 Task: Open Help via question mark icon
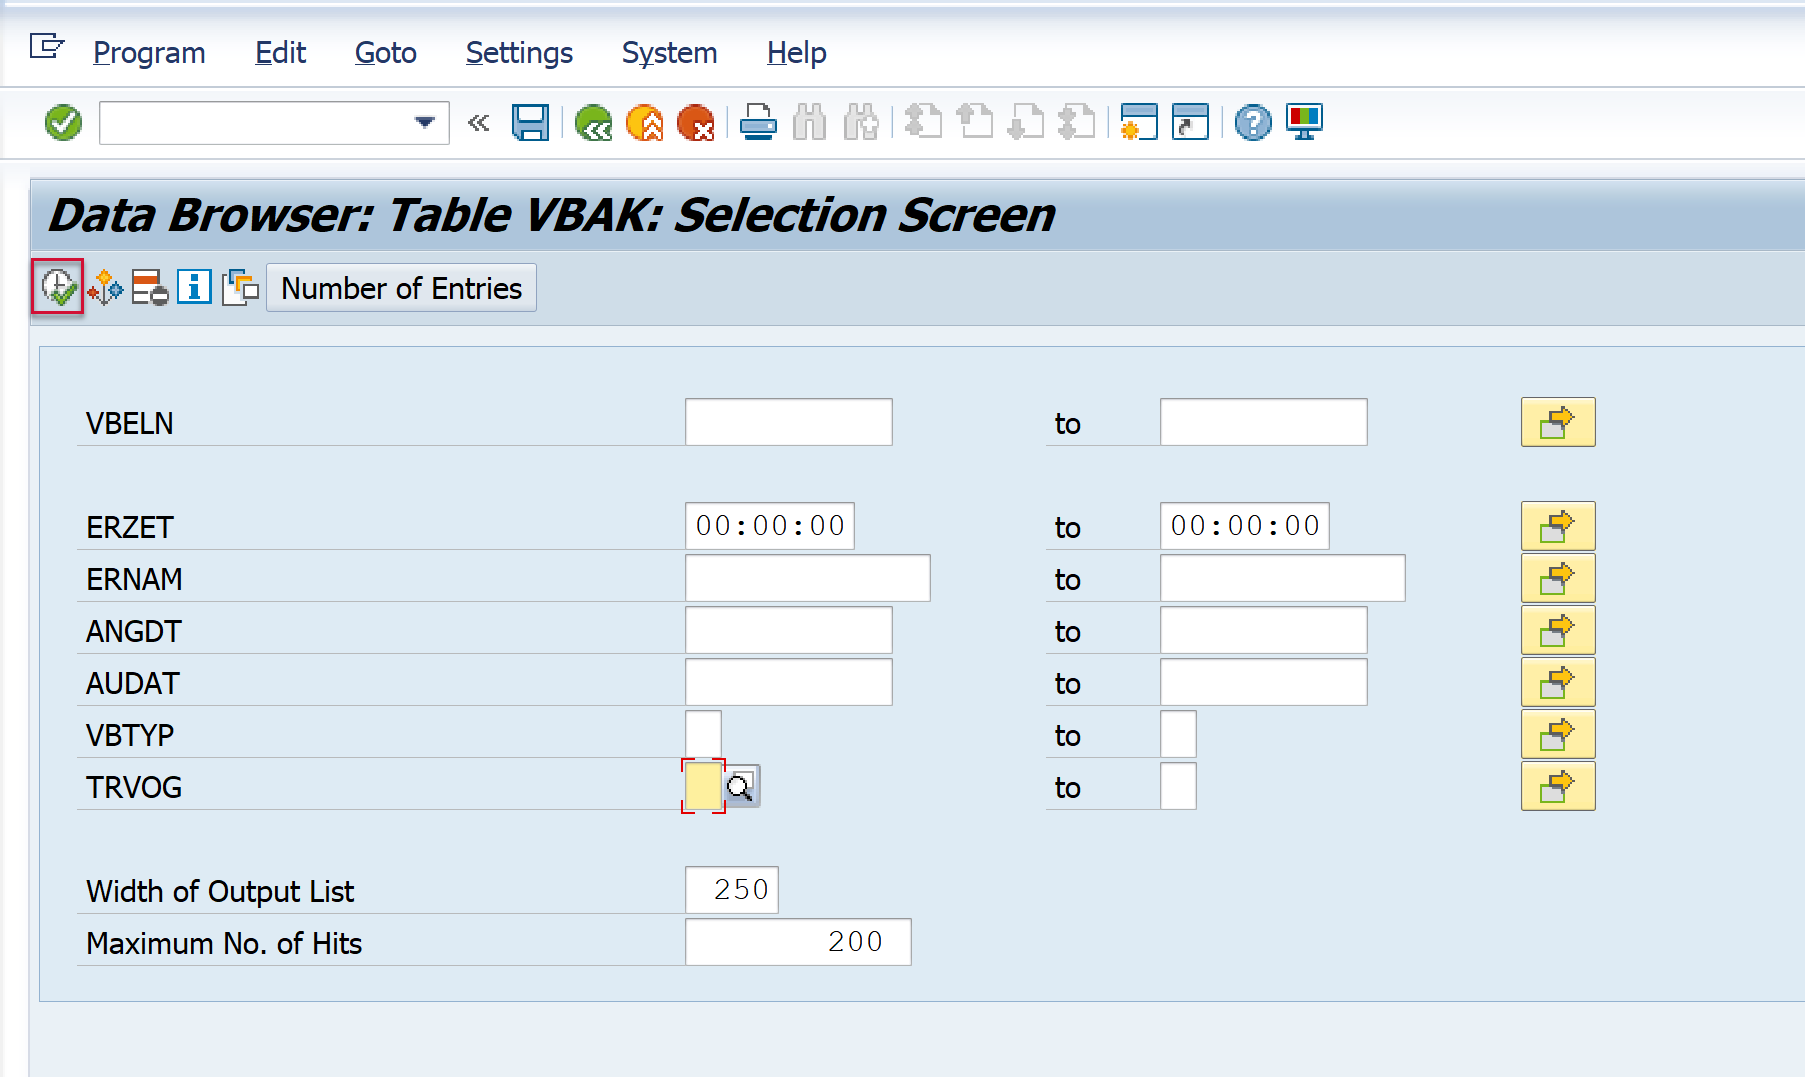click(1252, 123)
